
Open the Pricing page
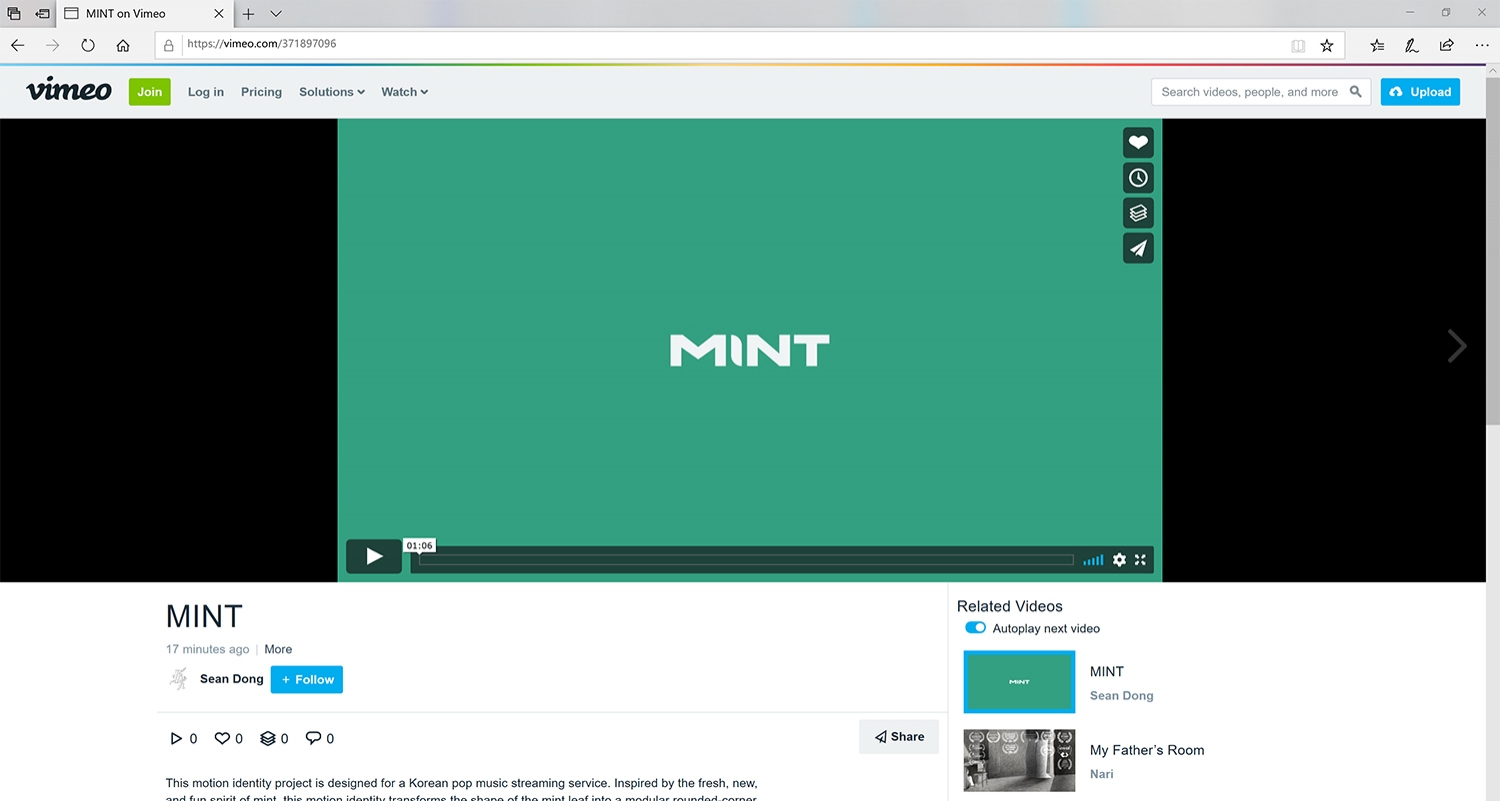[261, 92]
